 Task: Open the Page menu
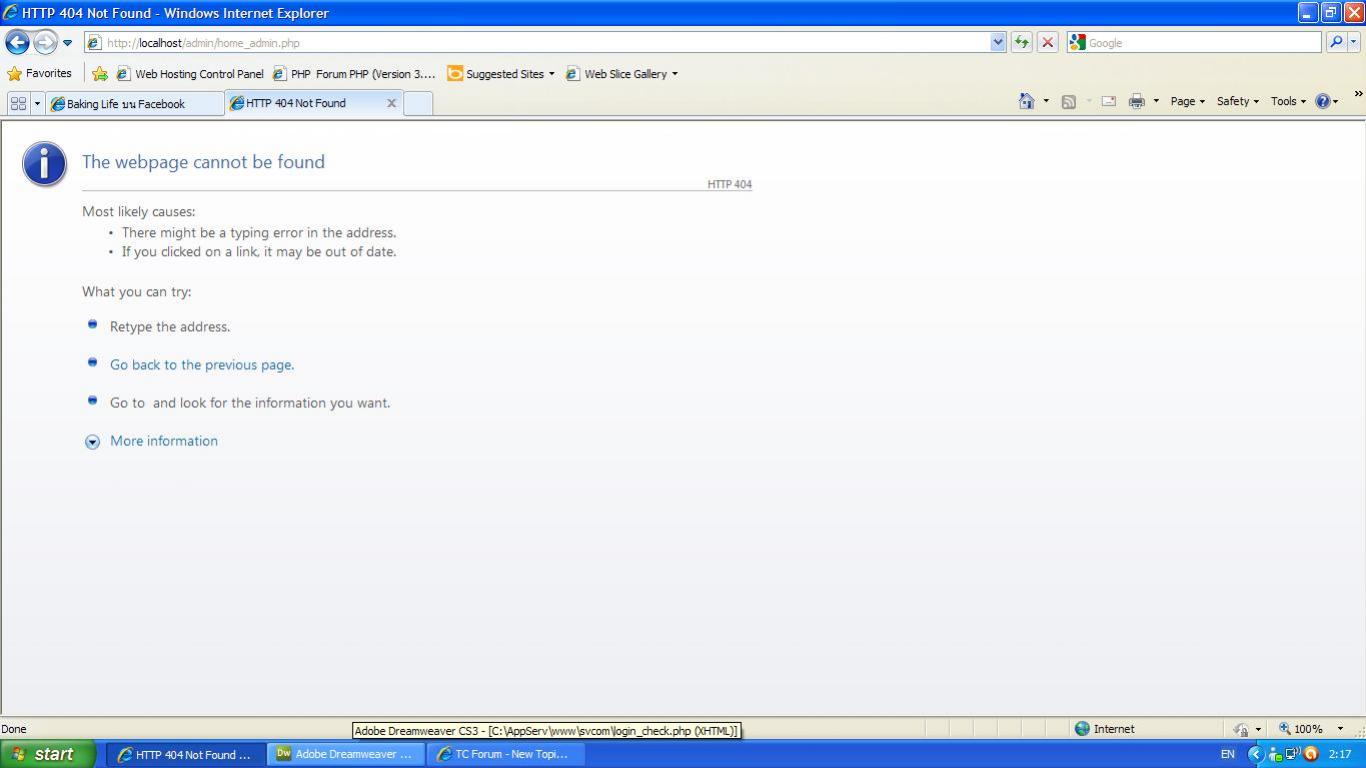(x=1187, y=101)
